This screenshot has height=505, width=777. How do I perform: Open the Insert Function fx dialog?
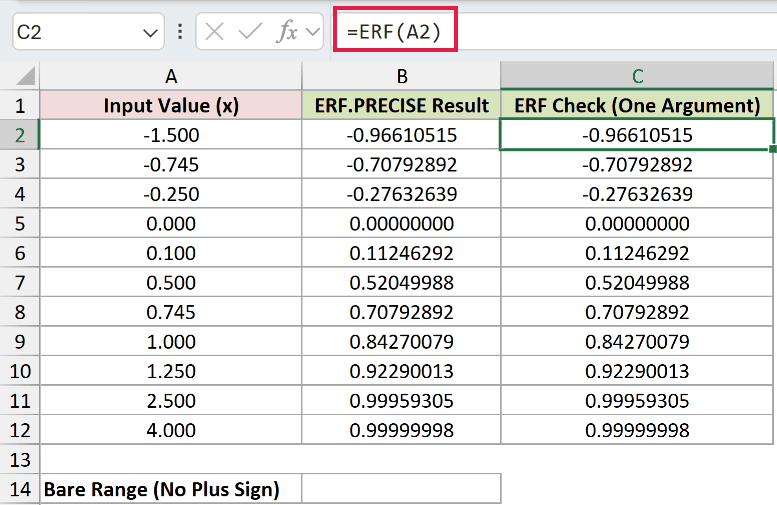(x=287, y=32)
